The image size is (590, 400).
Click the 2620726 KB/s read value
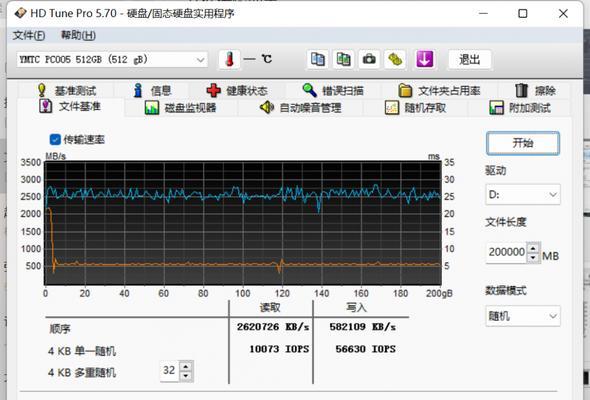coord(273,327)
